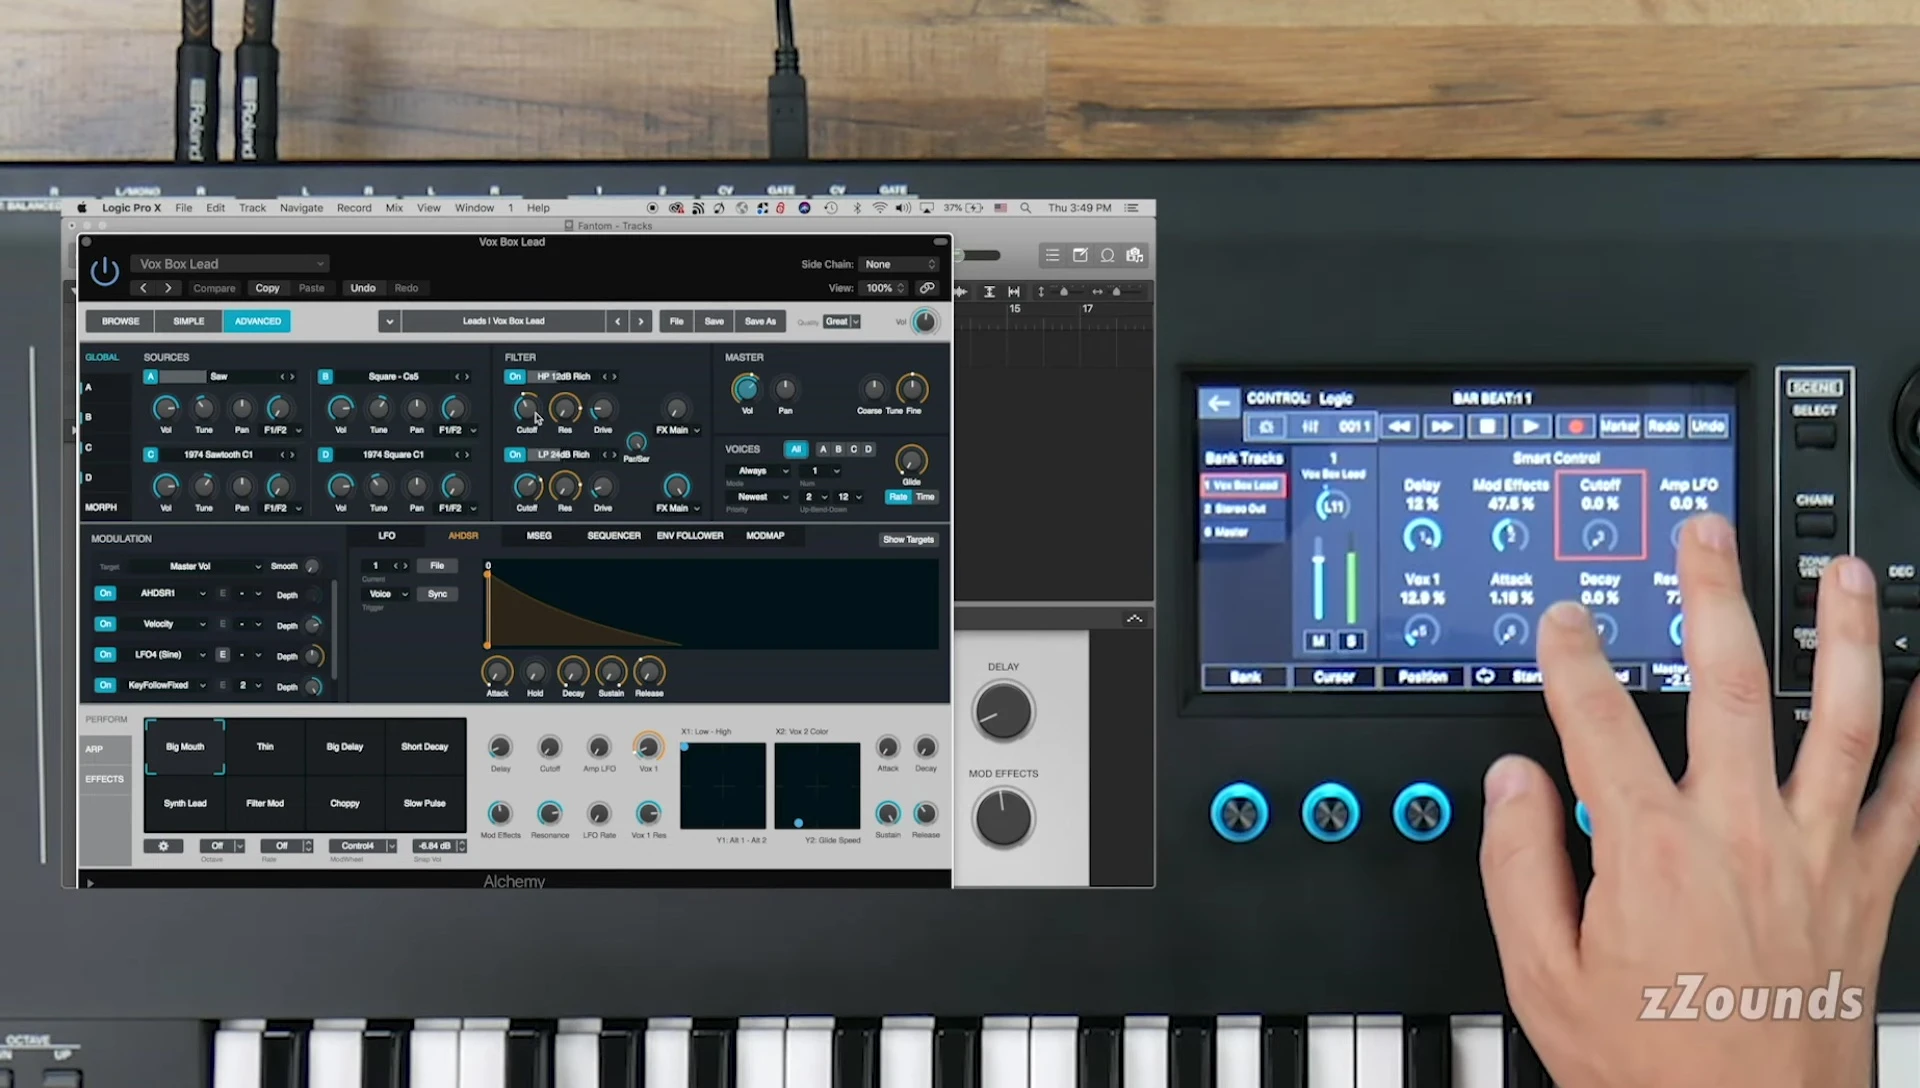Open Logic list editors icon in toolbar

(1052, 256)
